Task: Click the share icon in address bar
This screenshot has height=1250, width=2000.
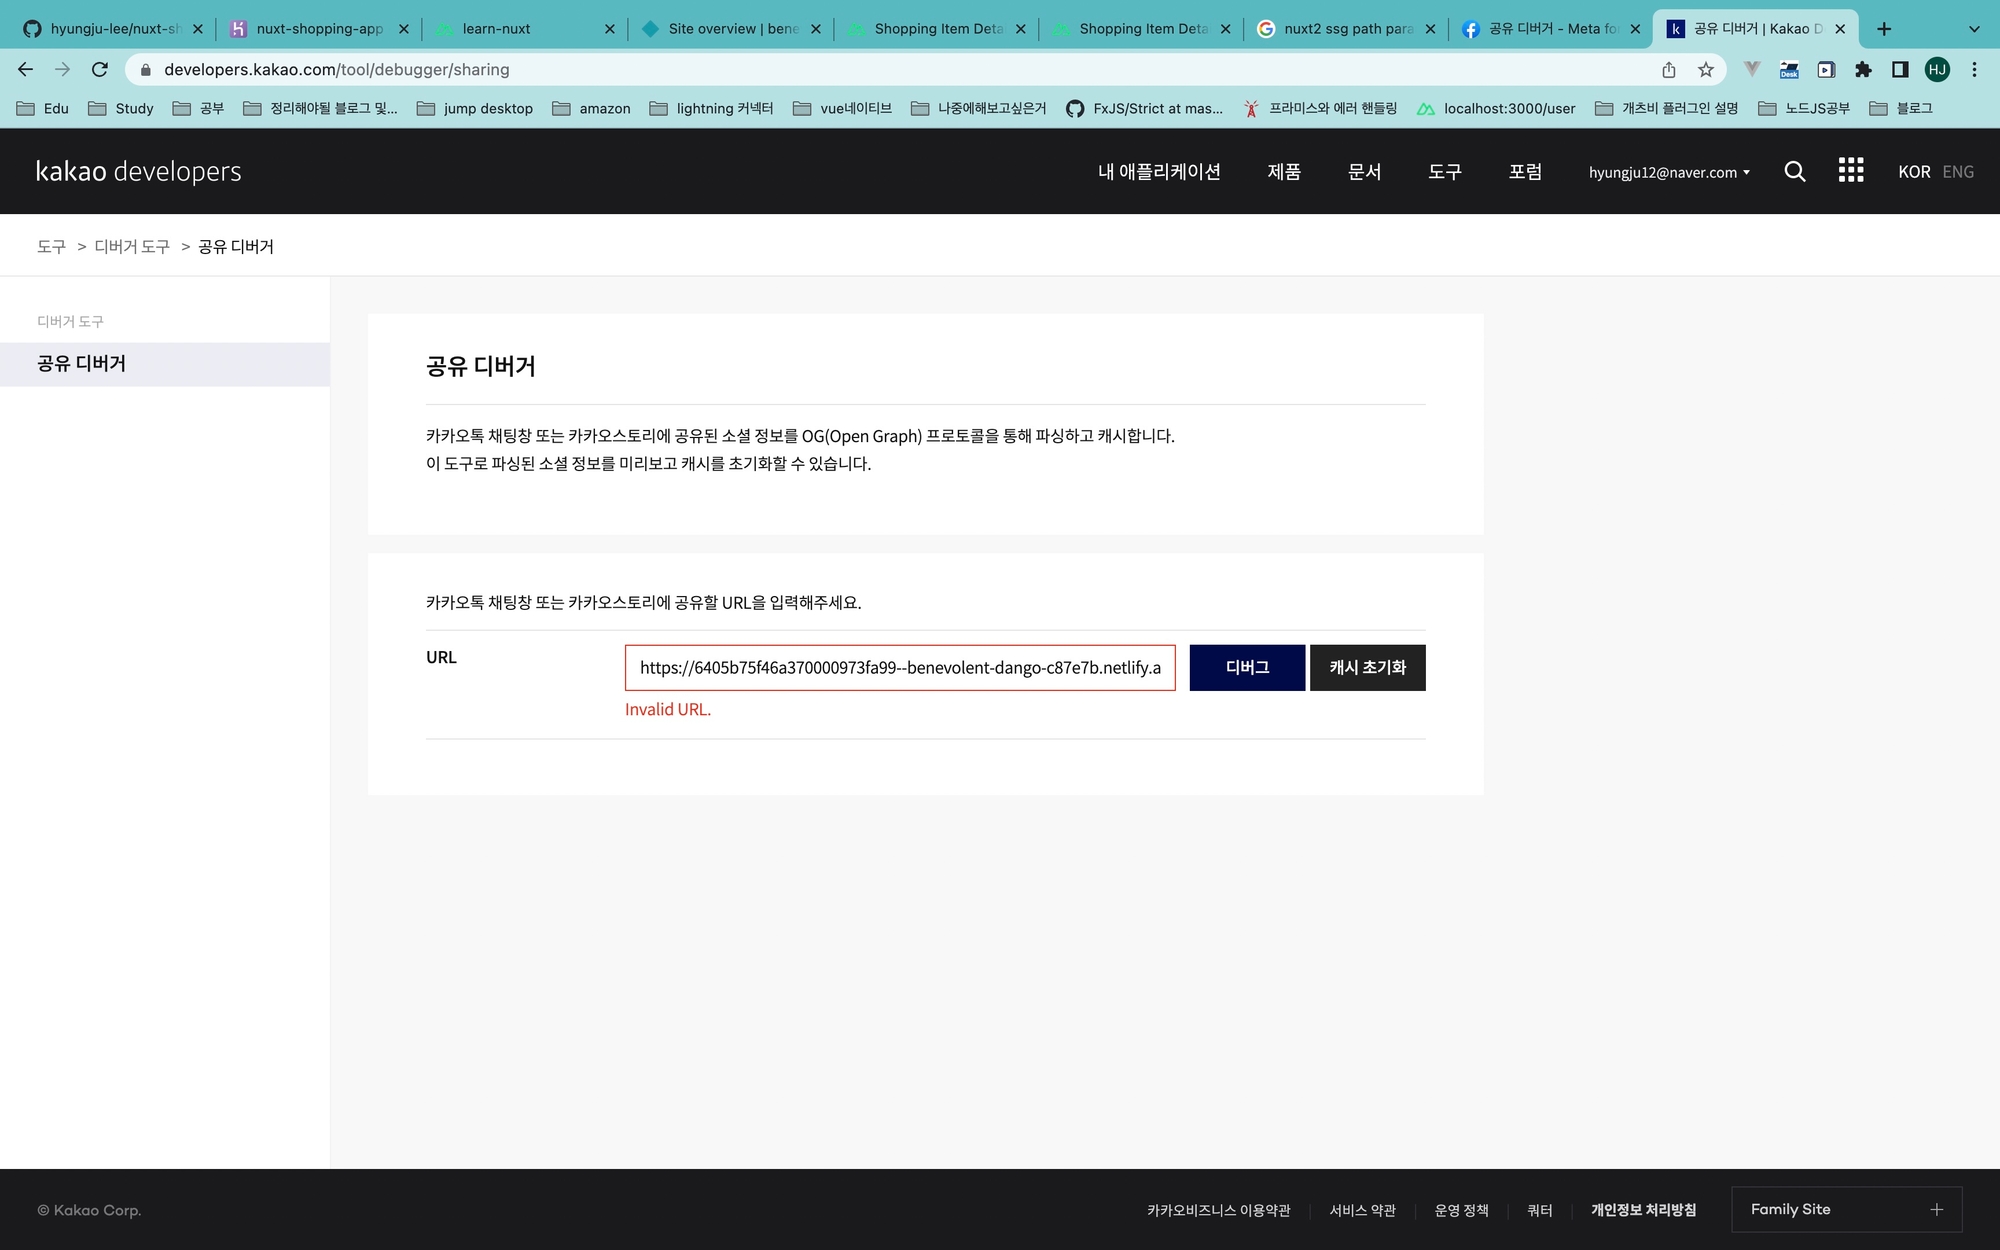Action: coord(1669,69)
